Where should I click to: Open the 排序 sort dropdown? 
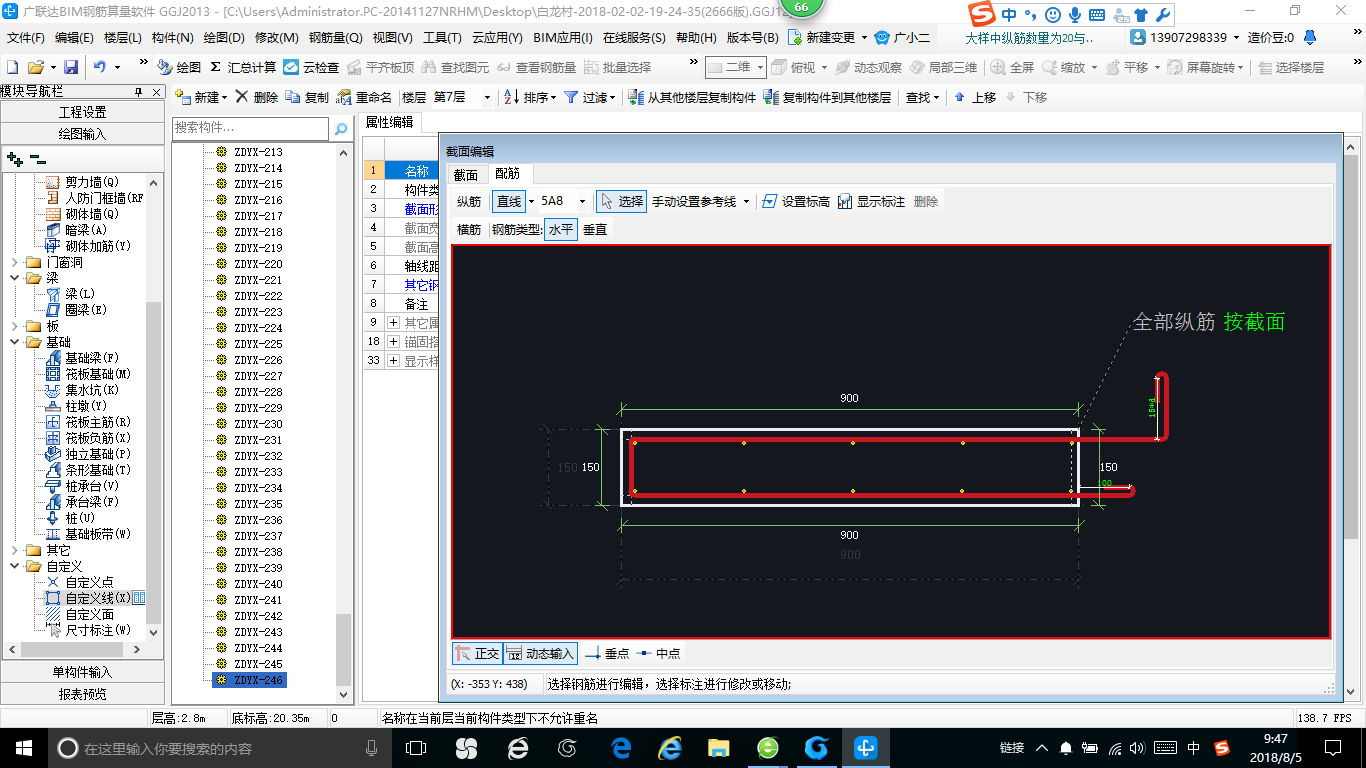pyautogui.click(x=553, y=97)
